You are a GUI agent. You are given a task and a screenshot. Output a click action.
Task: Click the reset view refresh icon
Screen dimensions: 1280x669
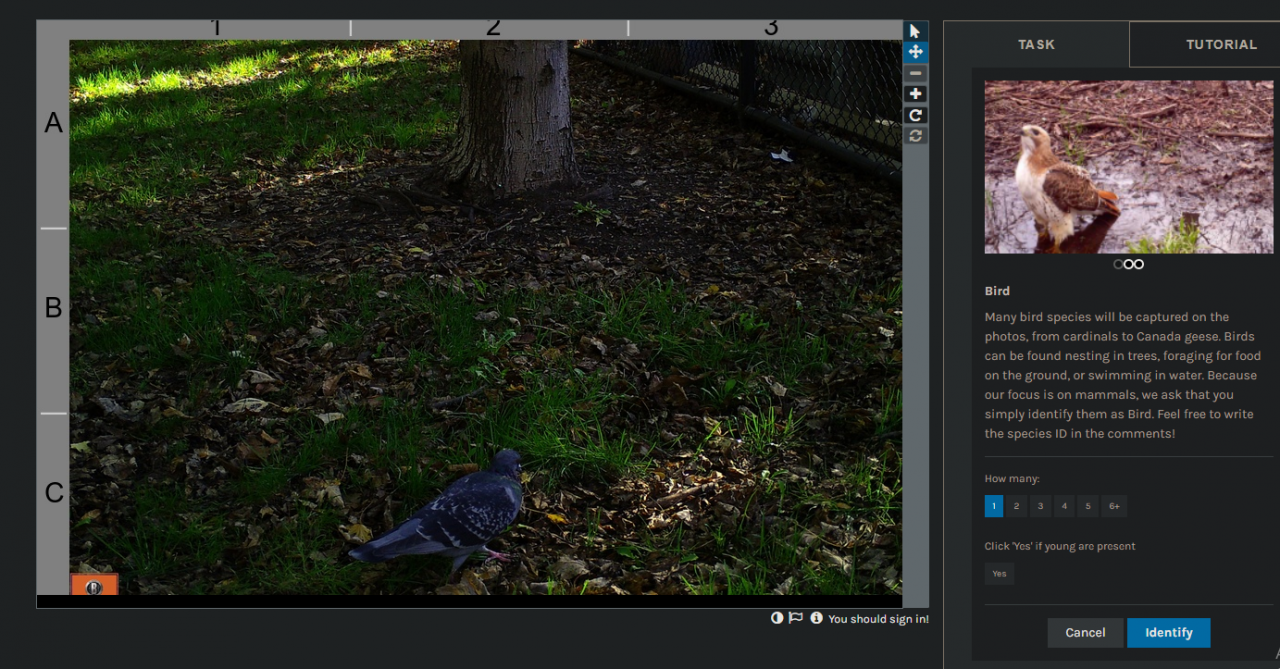tap(915, 136)
